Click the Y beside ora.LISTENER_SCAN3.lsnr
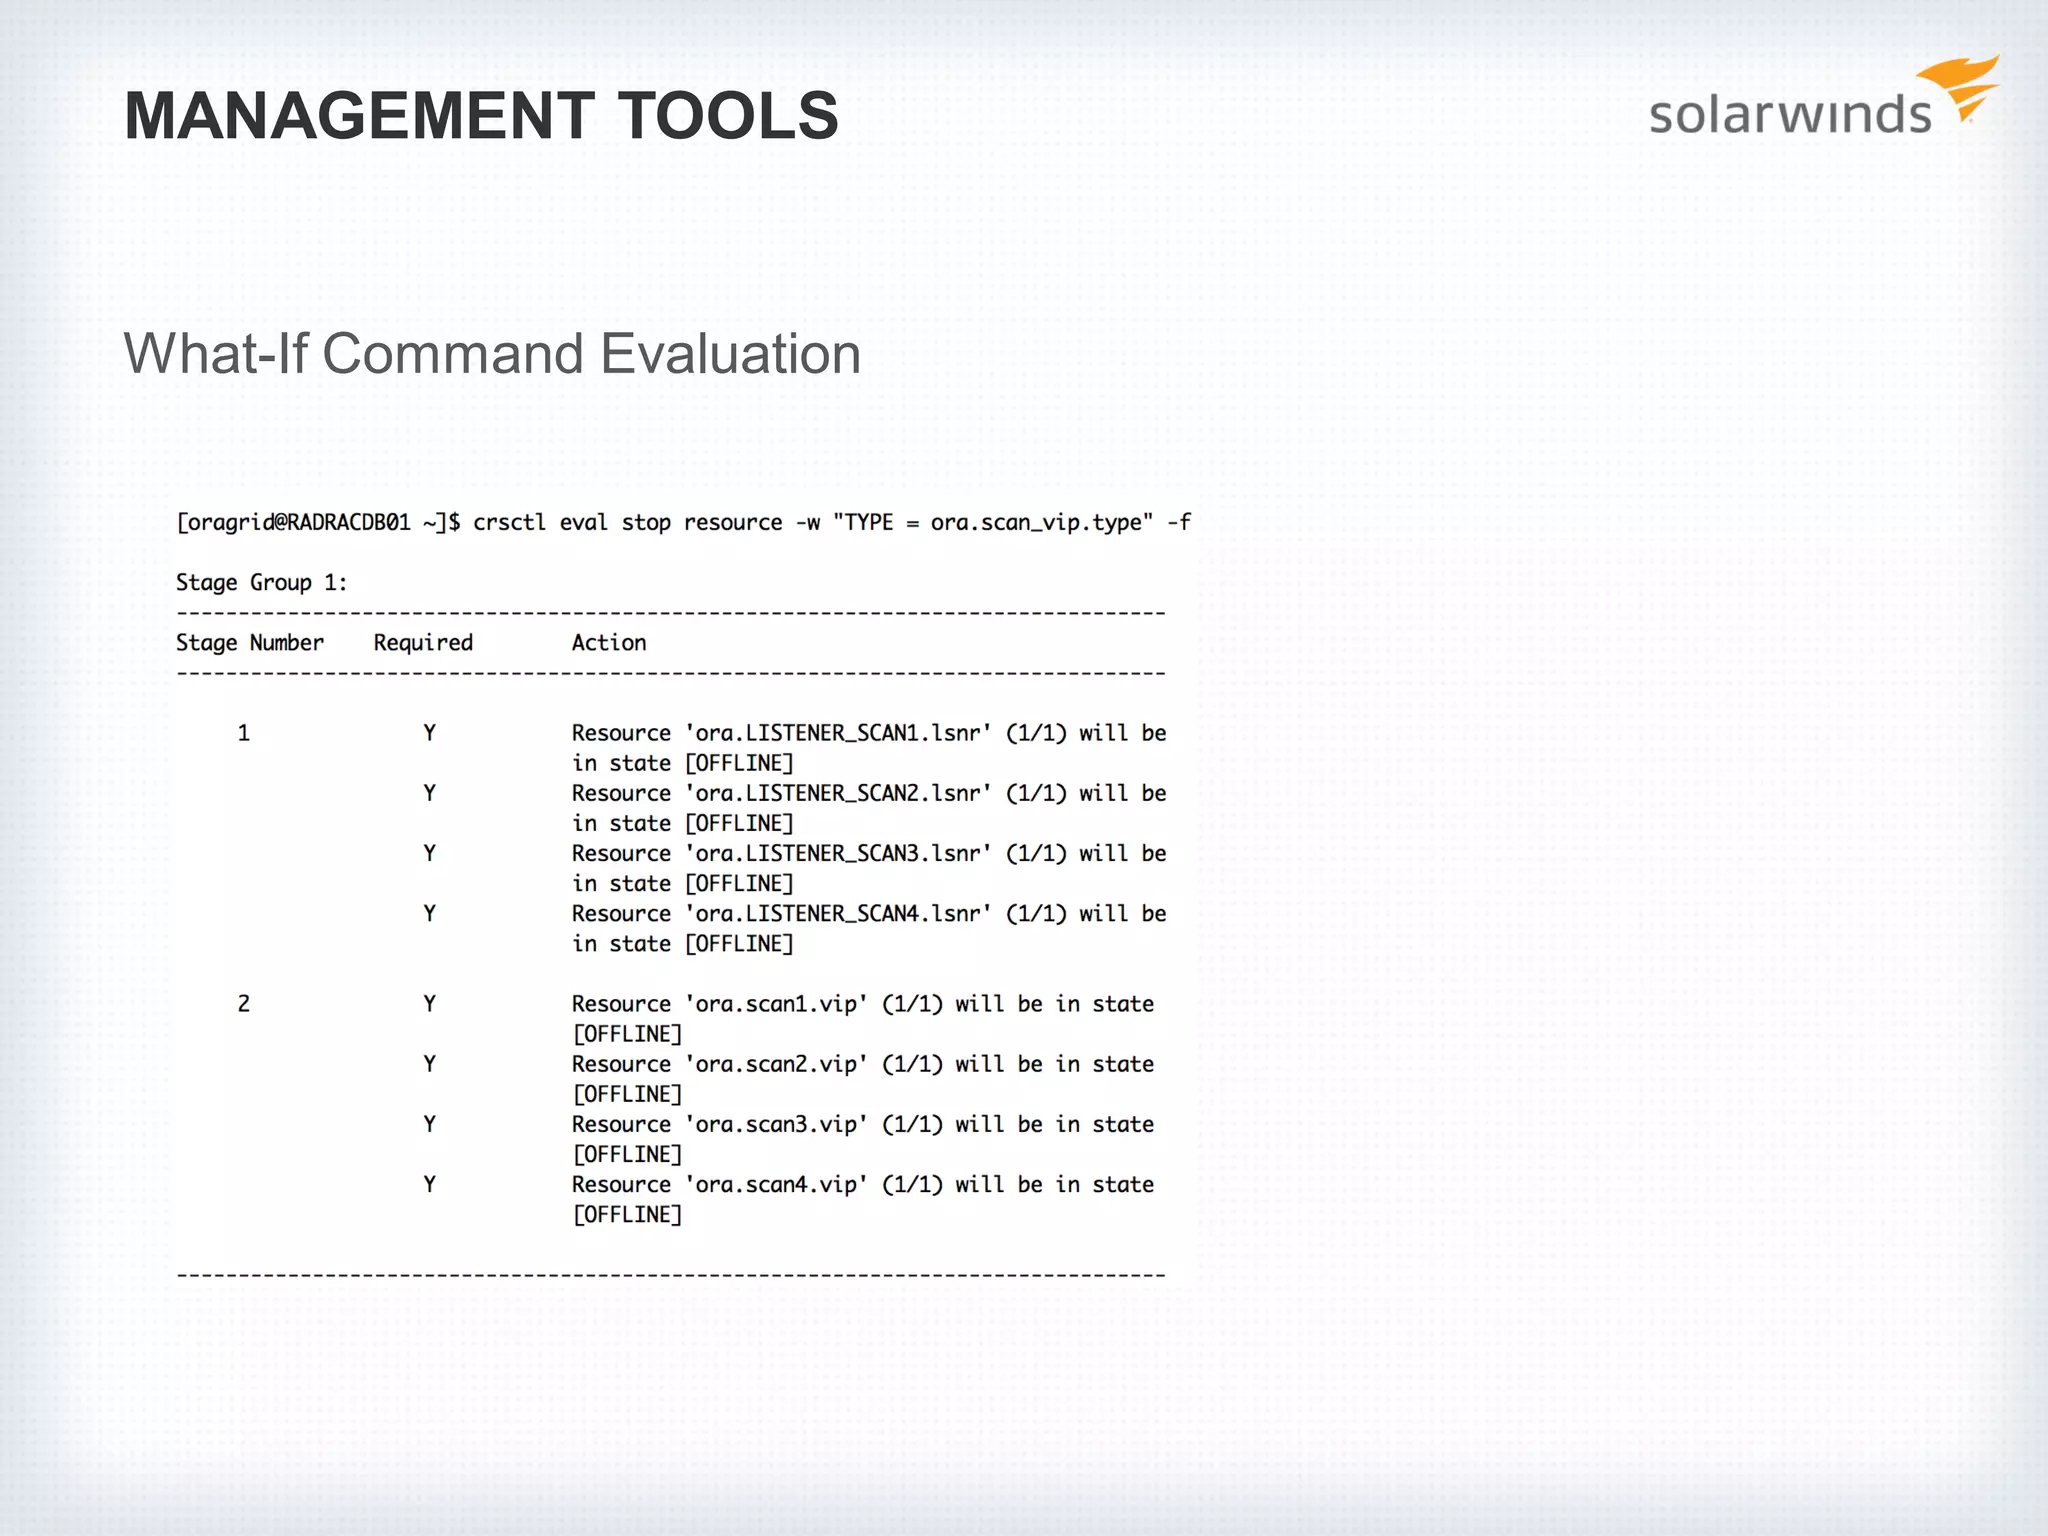The height and width of the screenshot is (1536, 2048). (429, 853)
